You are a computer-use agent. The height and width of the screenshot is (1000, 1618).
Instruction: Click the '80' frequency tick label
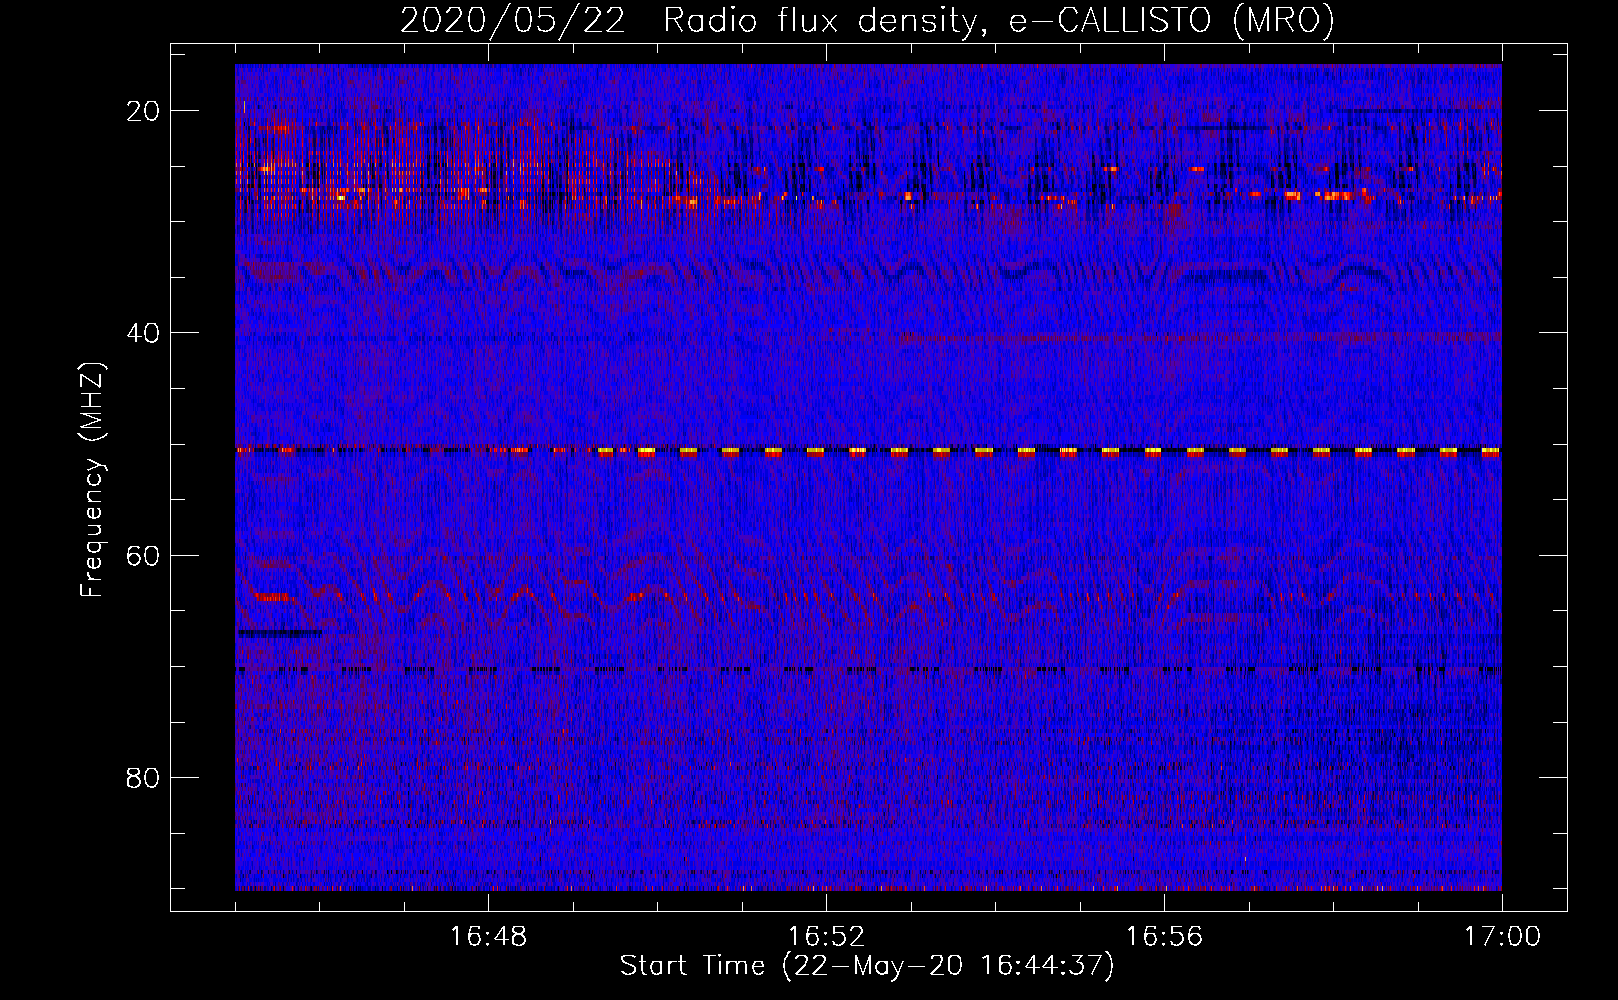click(143, 778)
